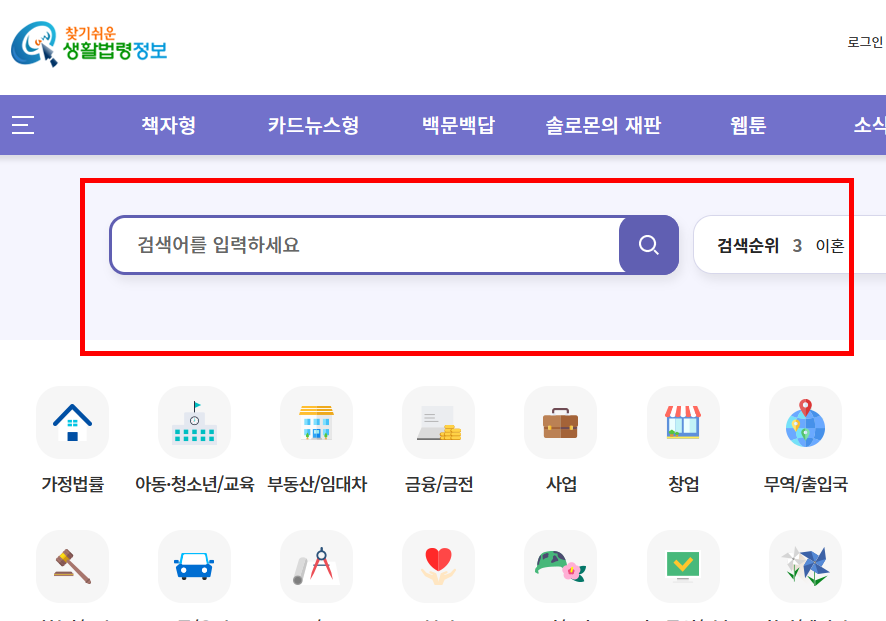
Task: Select the 무역/출입국 globe pin icon
Action: [805, 421]
